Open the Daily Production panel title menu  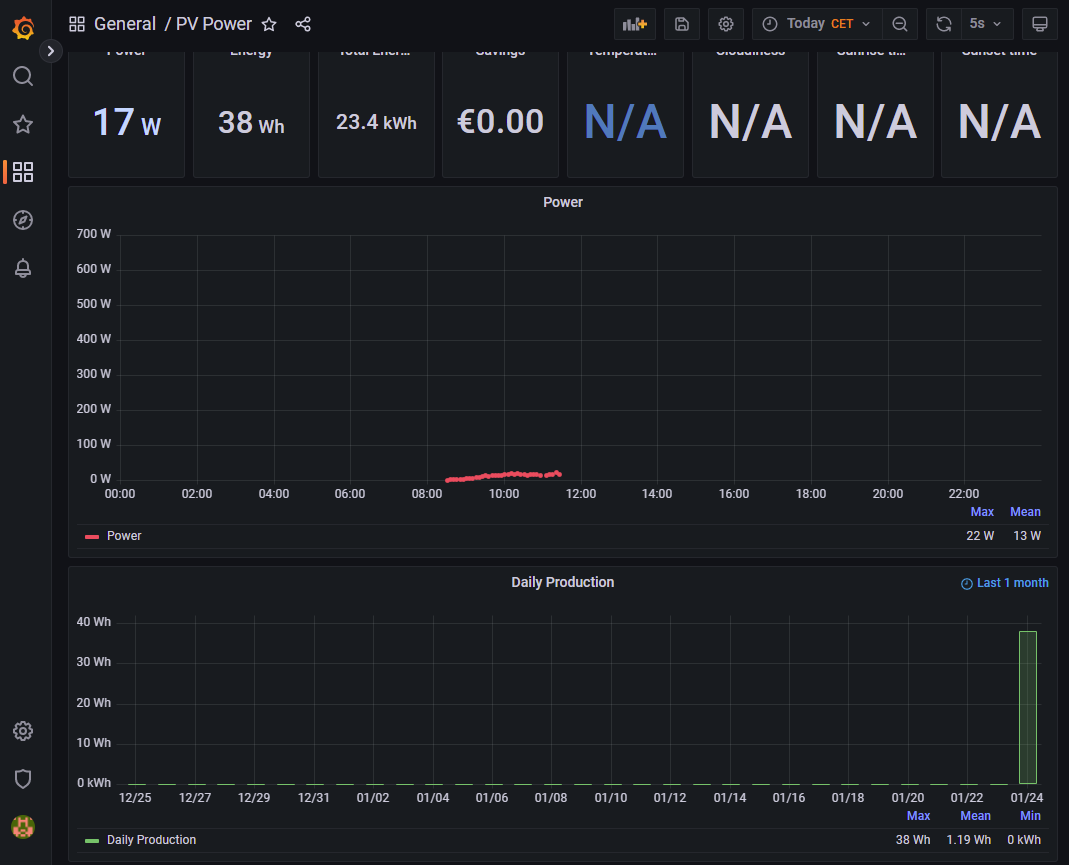point(562,582)
